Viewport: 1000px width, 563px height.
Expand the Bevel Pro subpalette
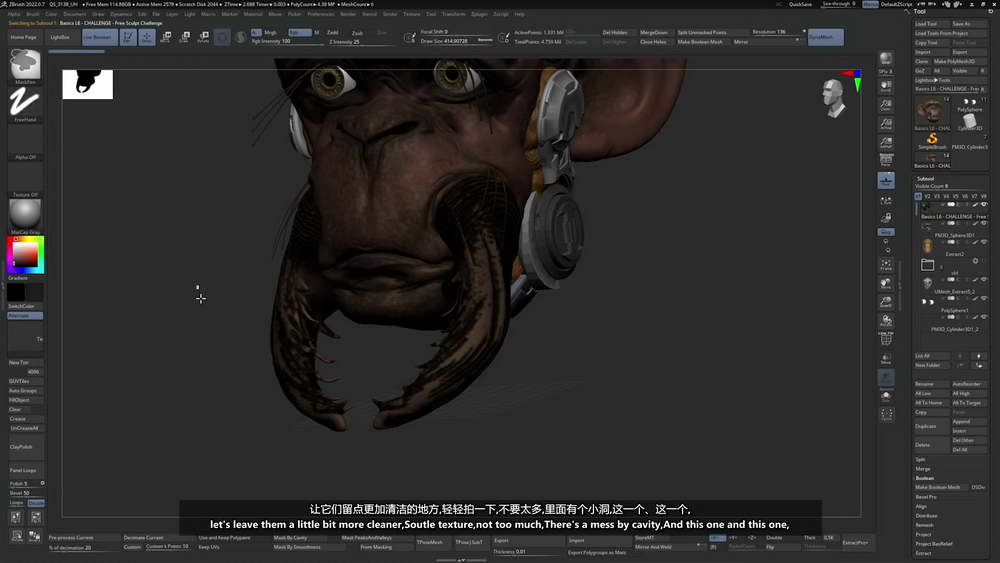pos(925,497)
